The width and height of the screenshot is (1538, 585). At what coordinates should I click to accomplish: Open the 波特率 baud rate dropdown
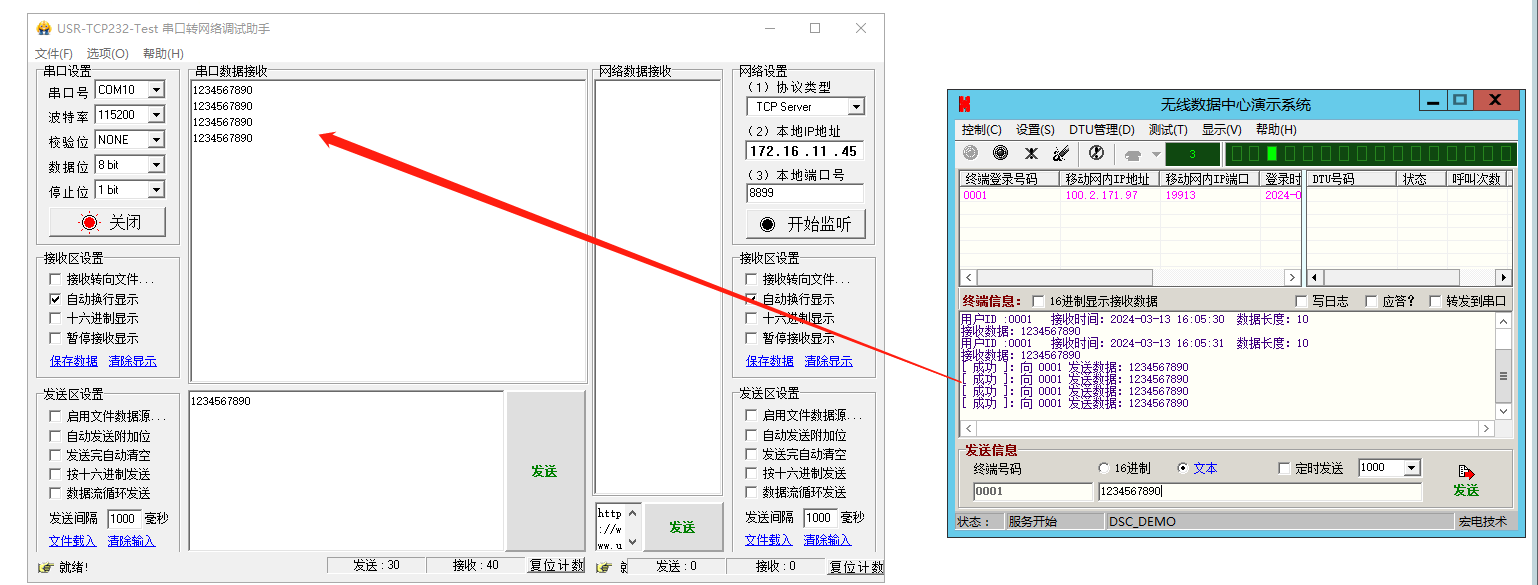(x=155, y=115)
